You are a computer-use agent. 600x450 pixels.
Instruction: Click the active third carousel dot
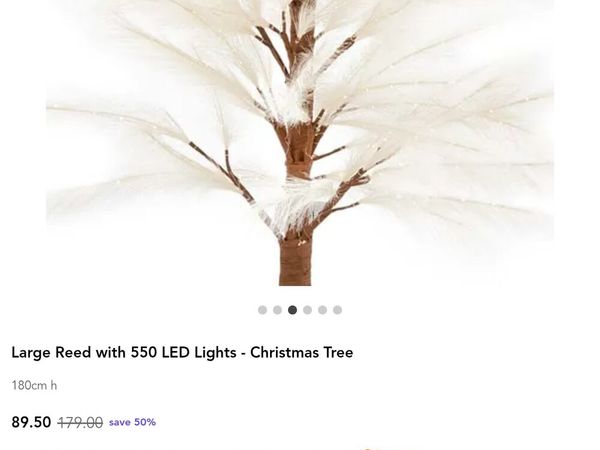pos(292,310)
